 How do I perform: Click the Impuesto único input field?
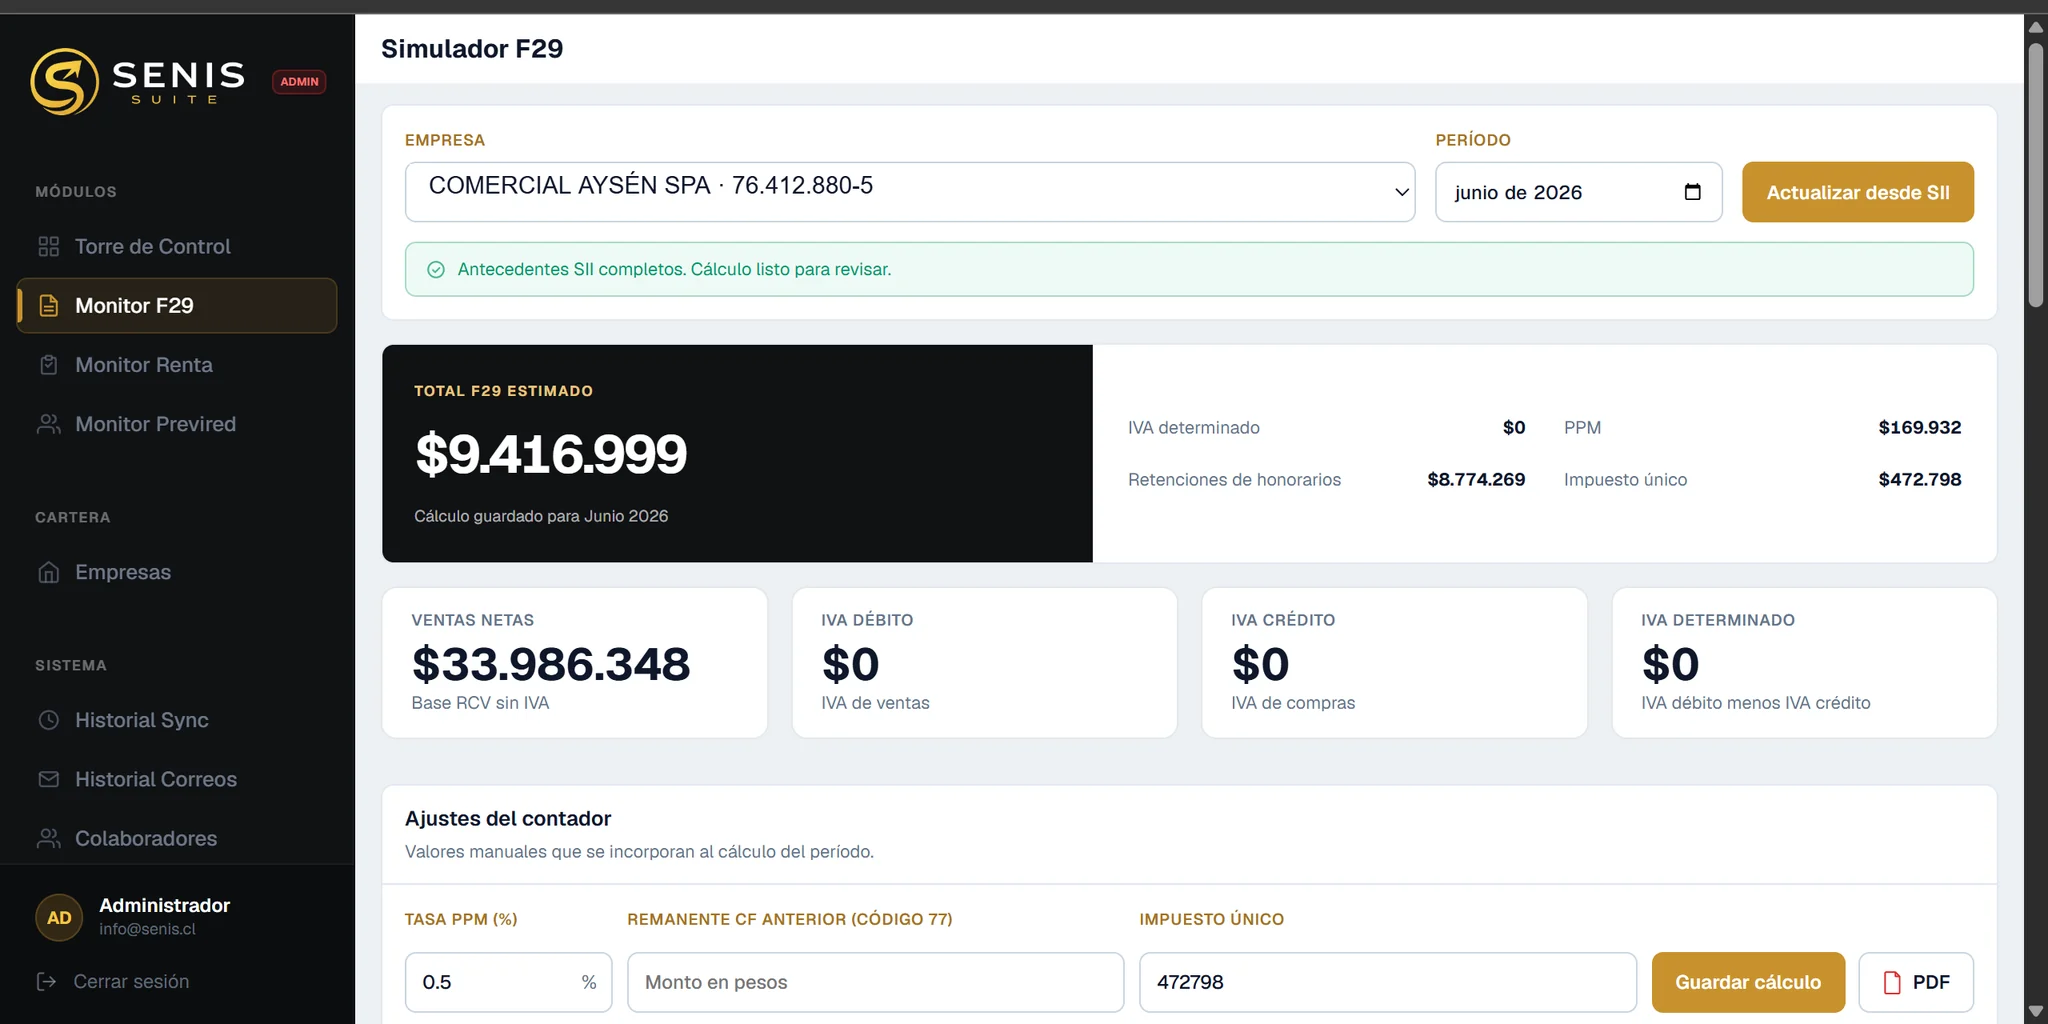(x=1388, y=982)
